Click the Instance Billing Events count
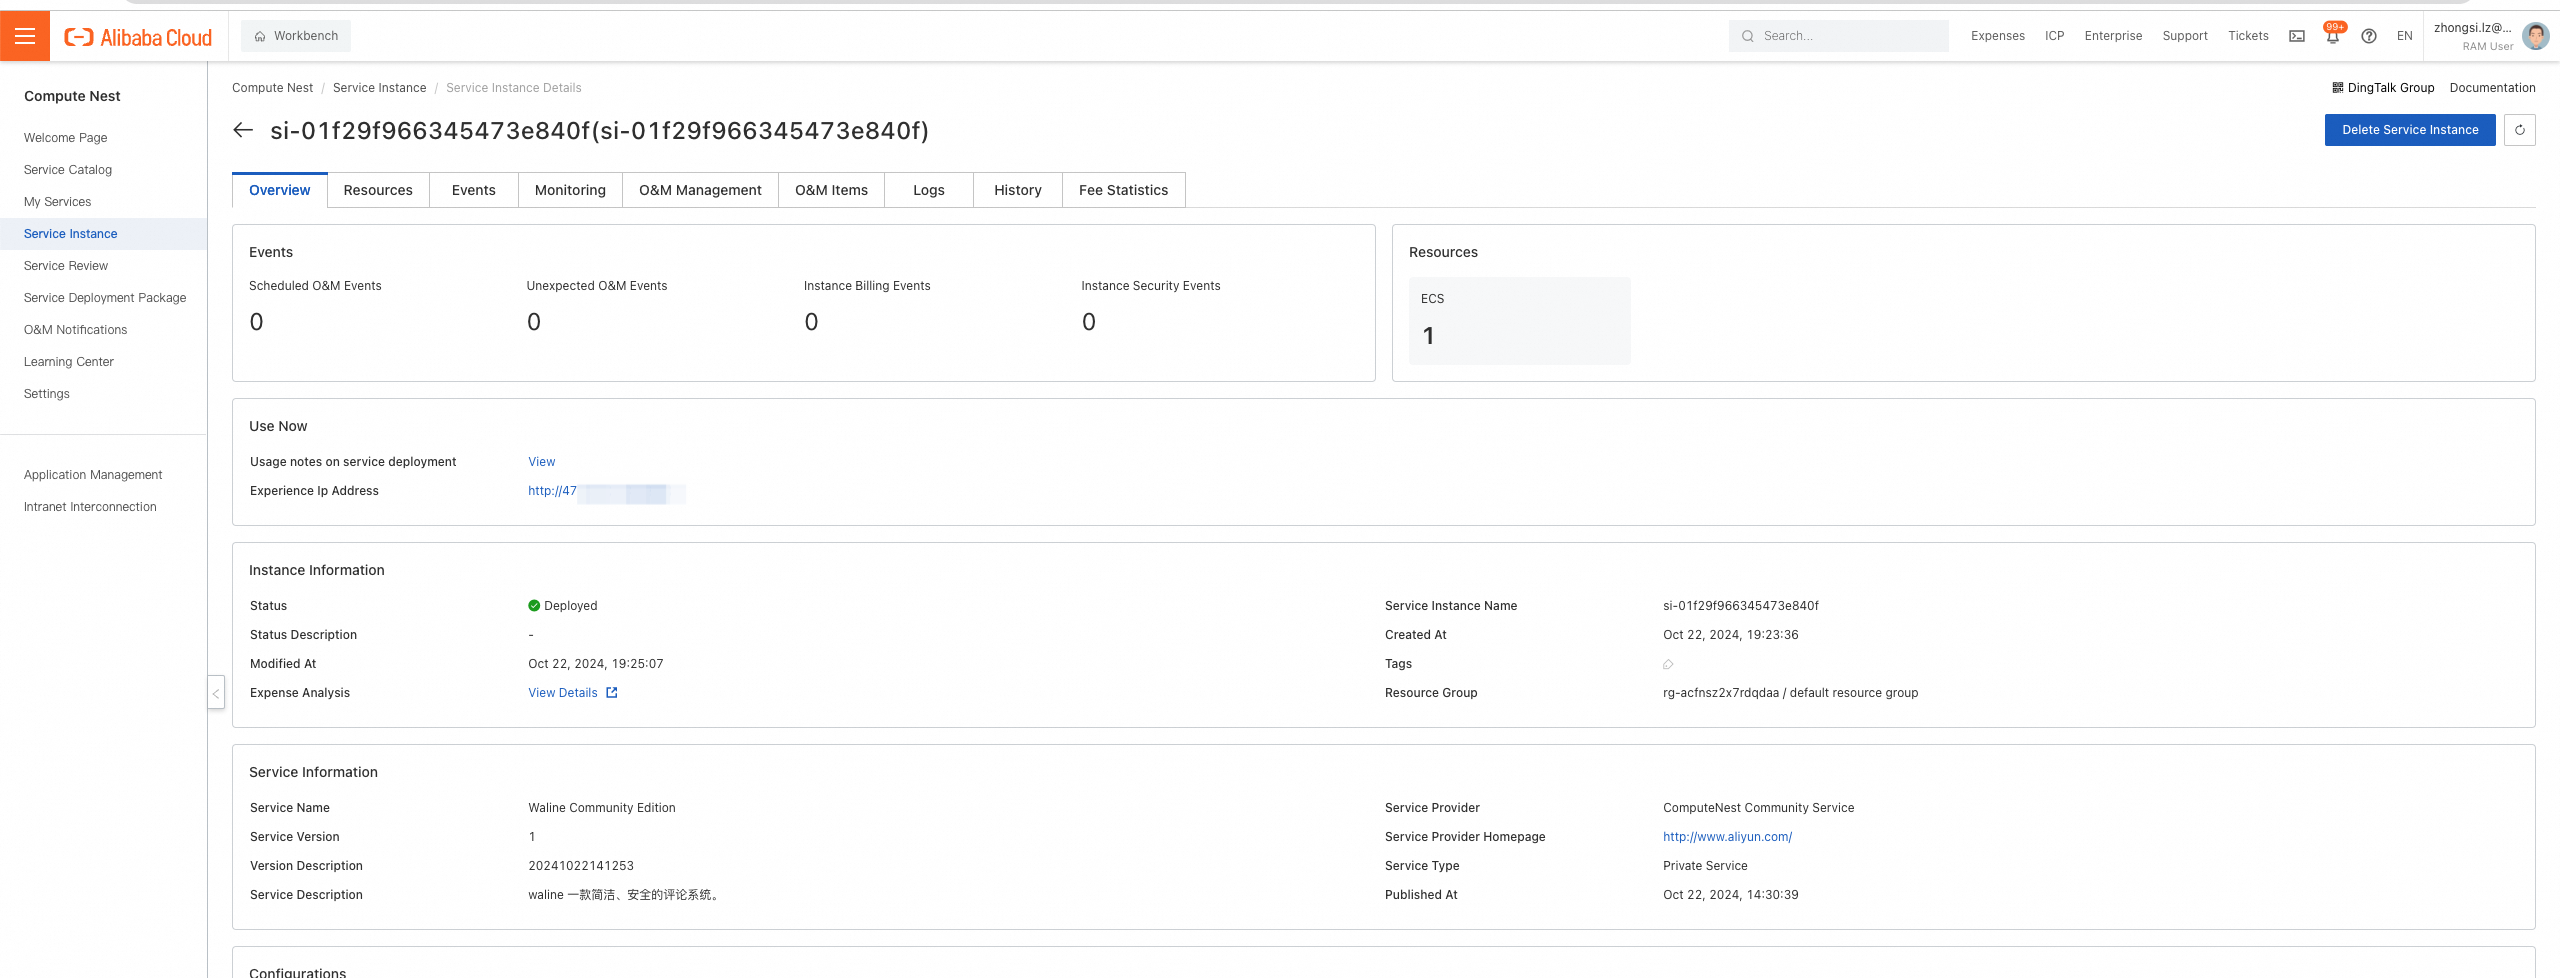 [x=812, y=322]
